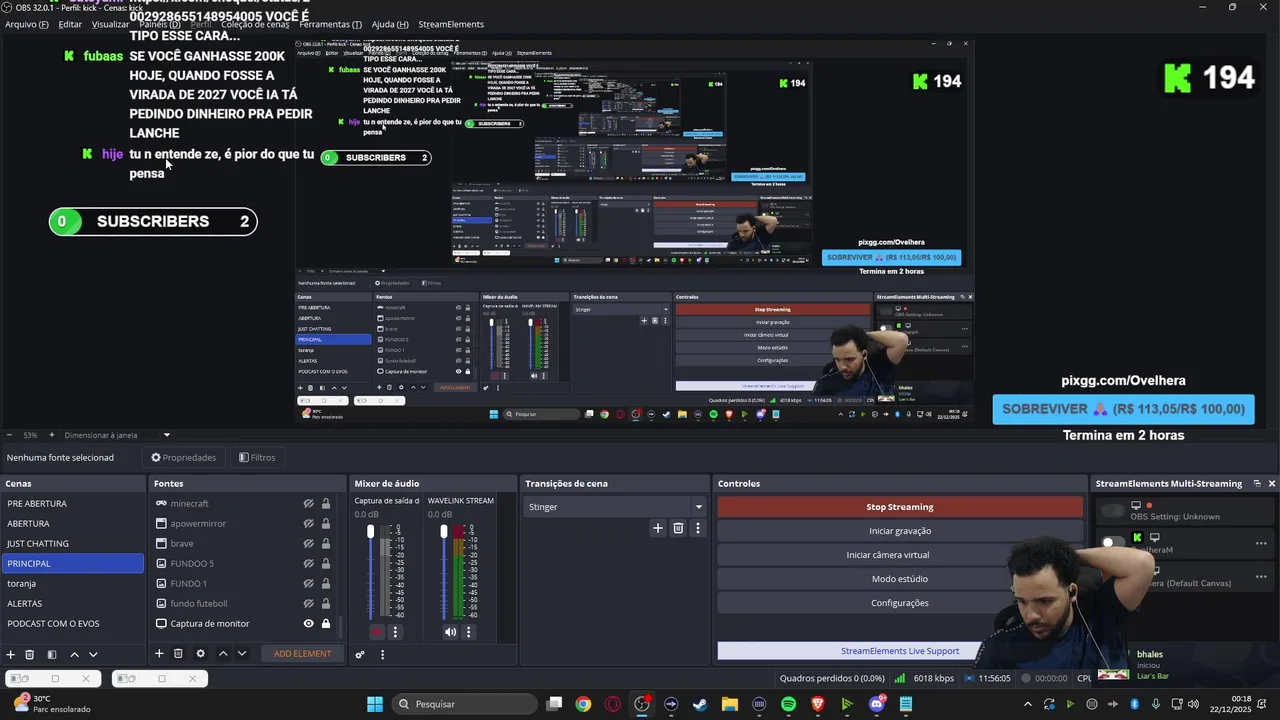Pop out the StreamElements Multi-Streaming dock
The width and height of the screenshot is (1280, 720).
tap(1257, 483)
